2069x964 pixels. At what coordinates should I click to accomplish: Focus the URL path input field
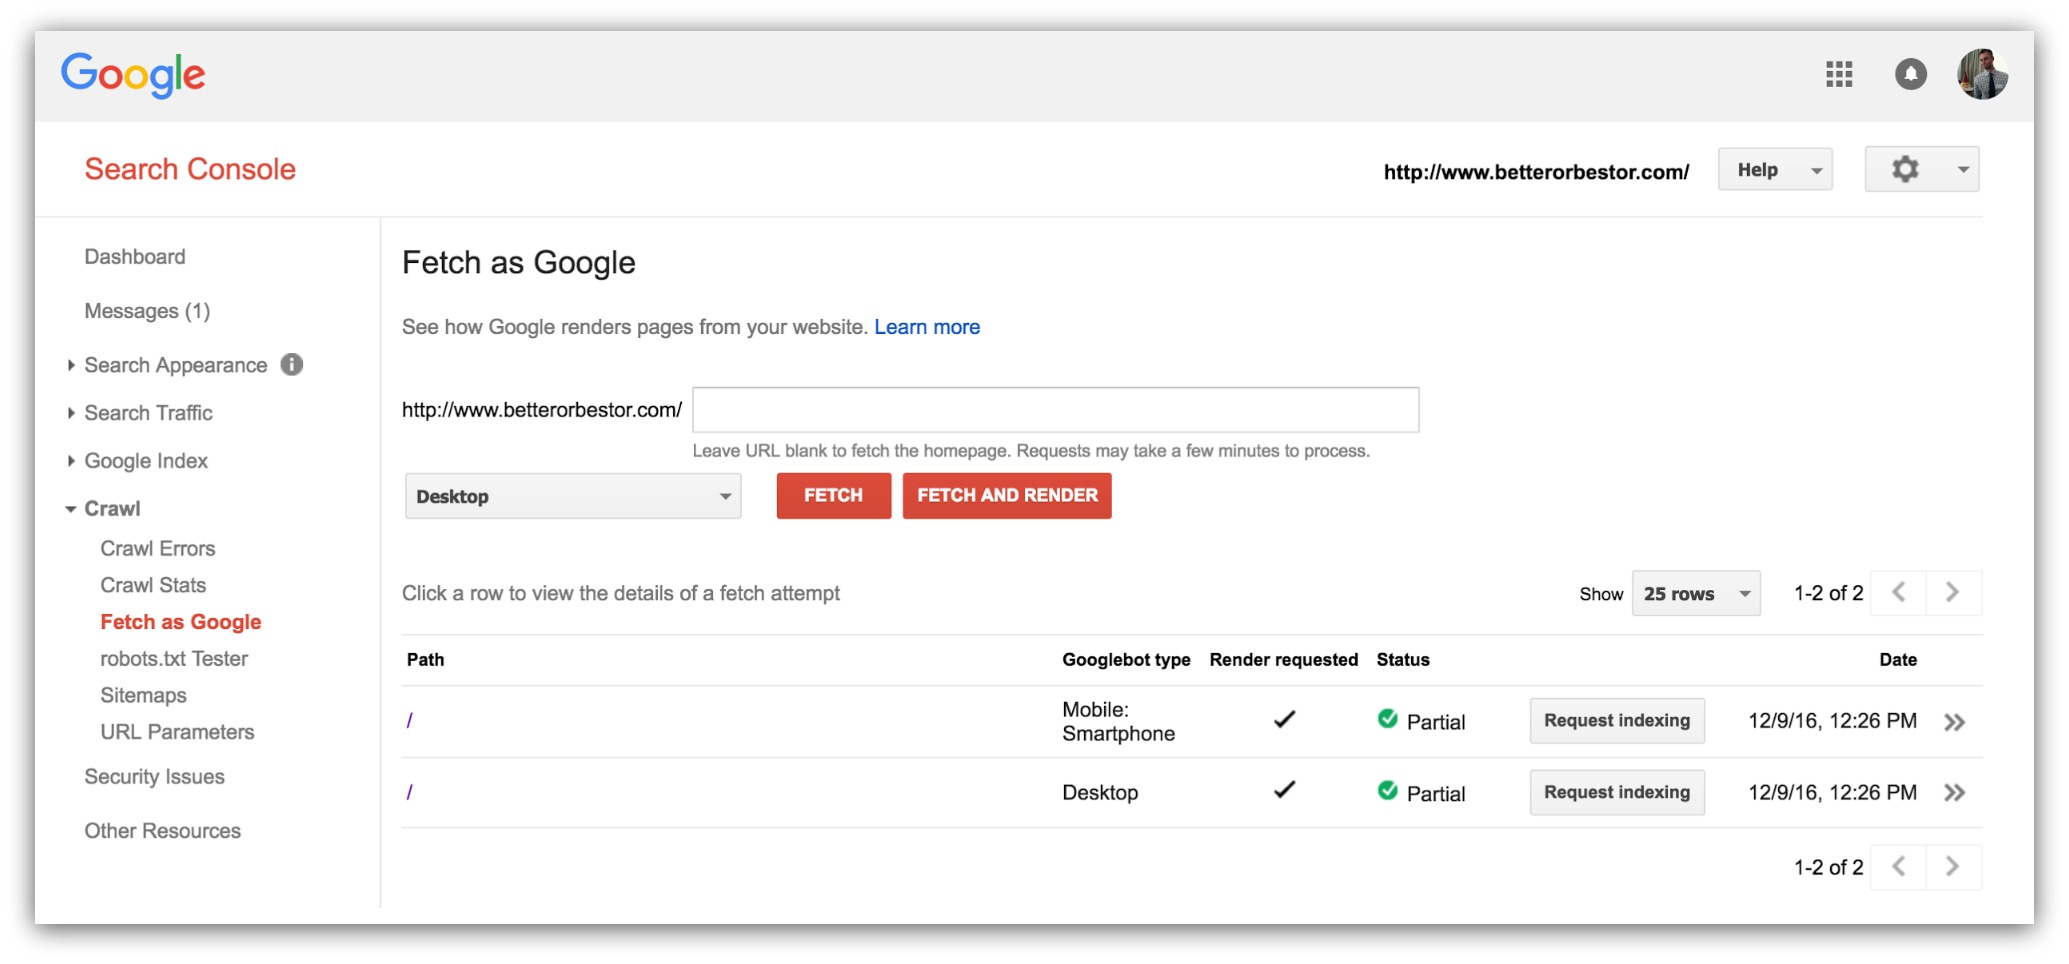coord(1055,410)
